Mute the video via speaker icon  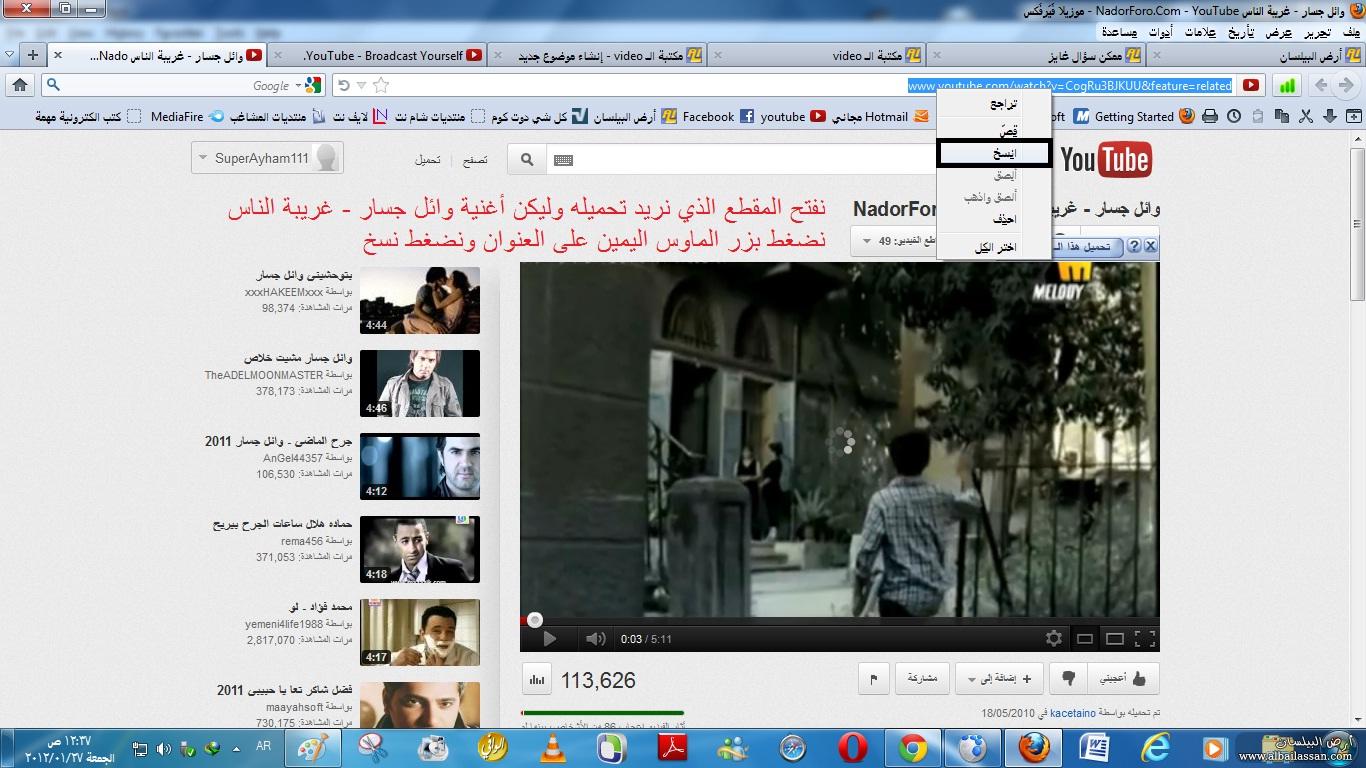coord(596,639)
